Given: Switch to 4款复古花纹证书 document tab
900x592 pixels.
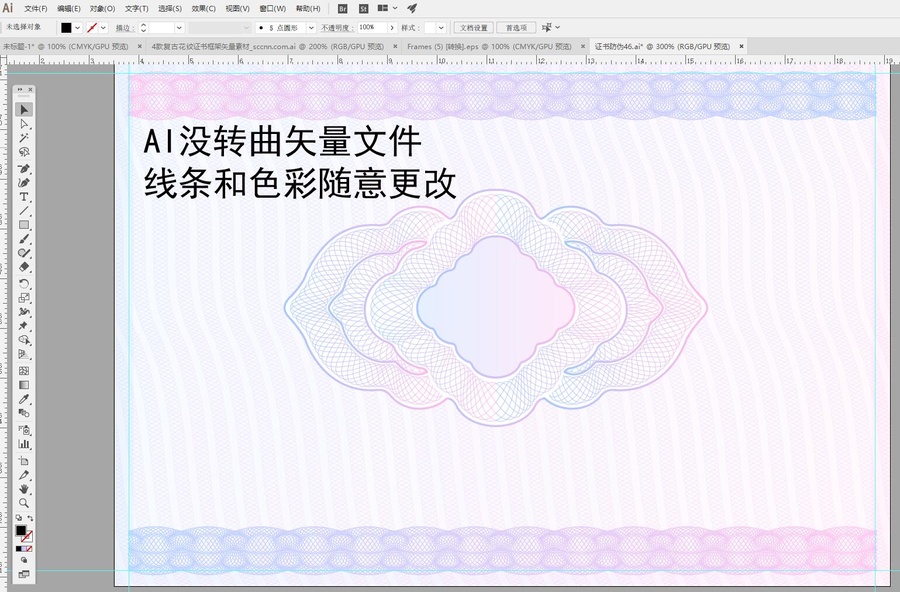Looking at the screenshot, I should tap(267, 47).
